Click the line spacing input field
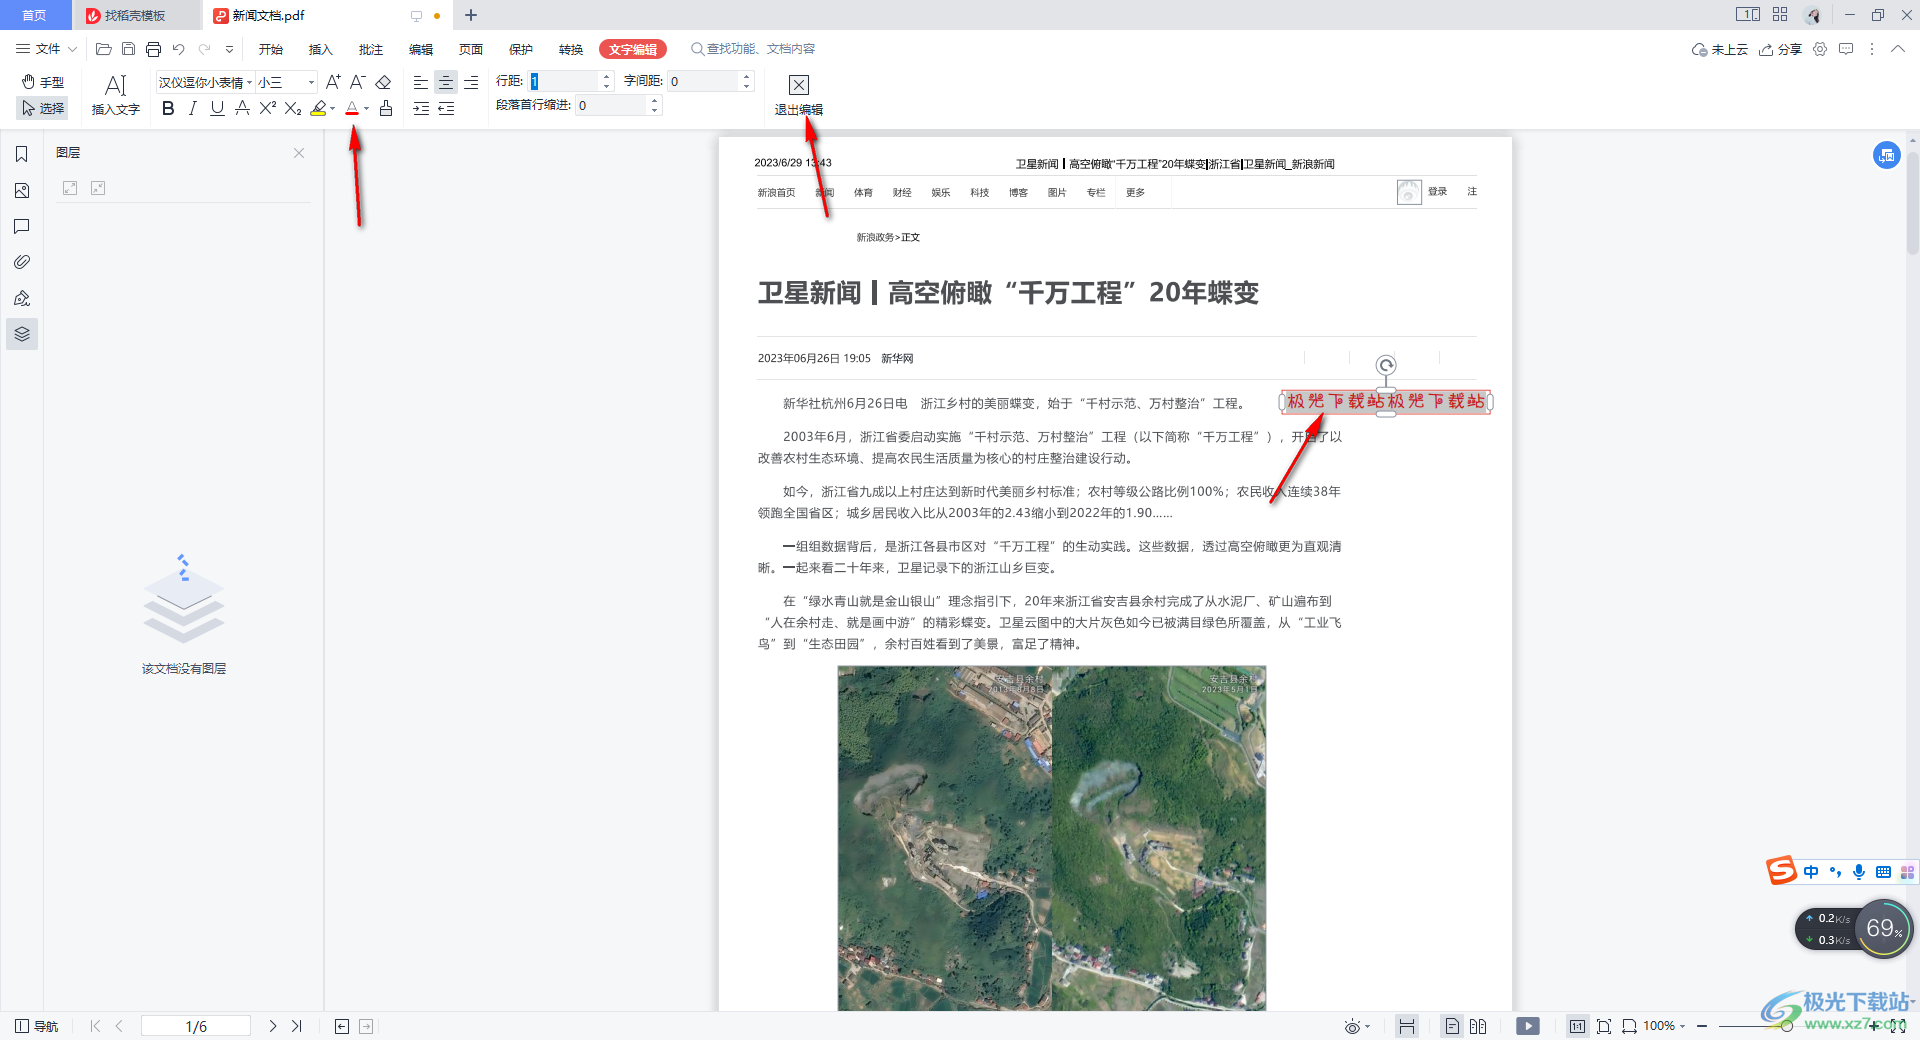The image size is (1920, 1040). tap(564, 81)
